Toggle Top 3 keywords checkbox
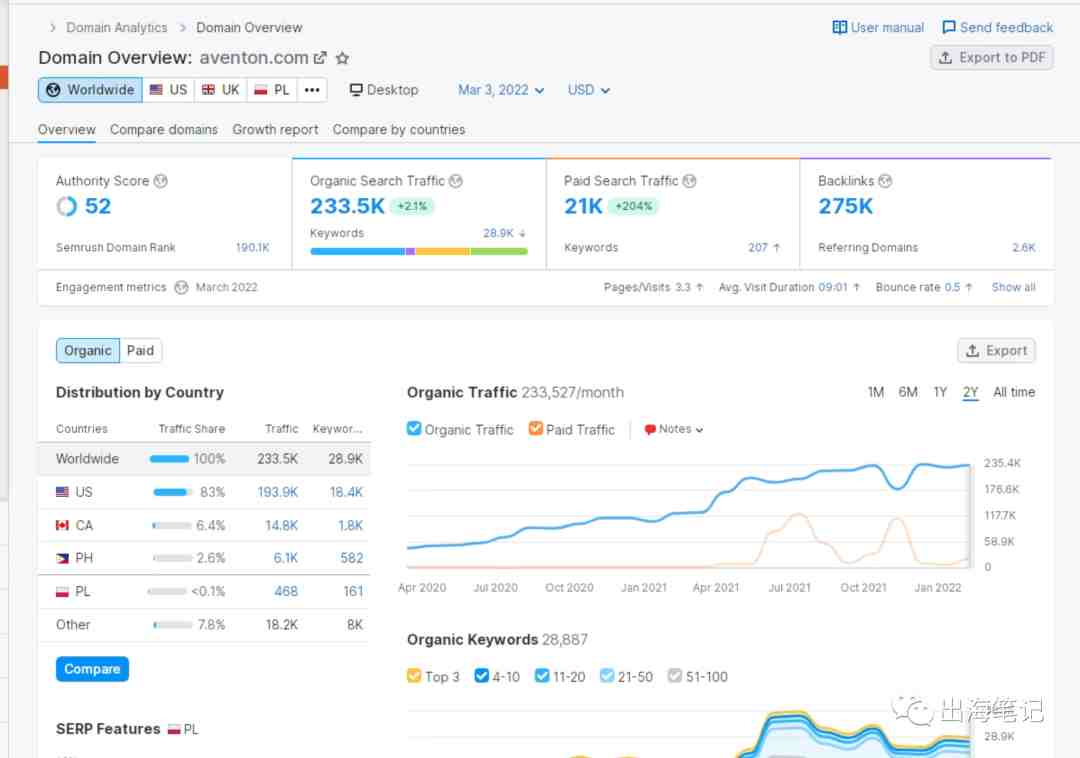This screenshot has width=1080, height=758. tap(414, 675)
